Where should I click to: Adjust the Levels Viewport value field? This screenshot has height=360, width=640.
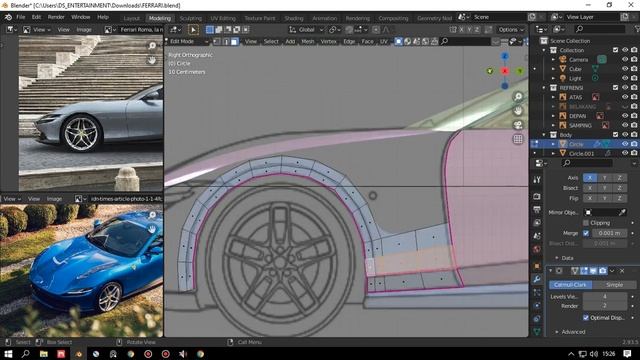click(605, 296)
